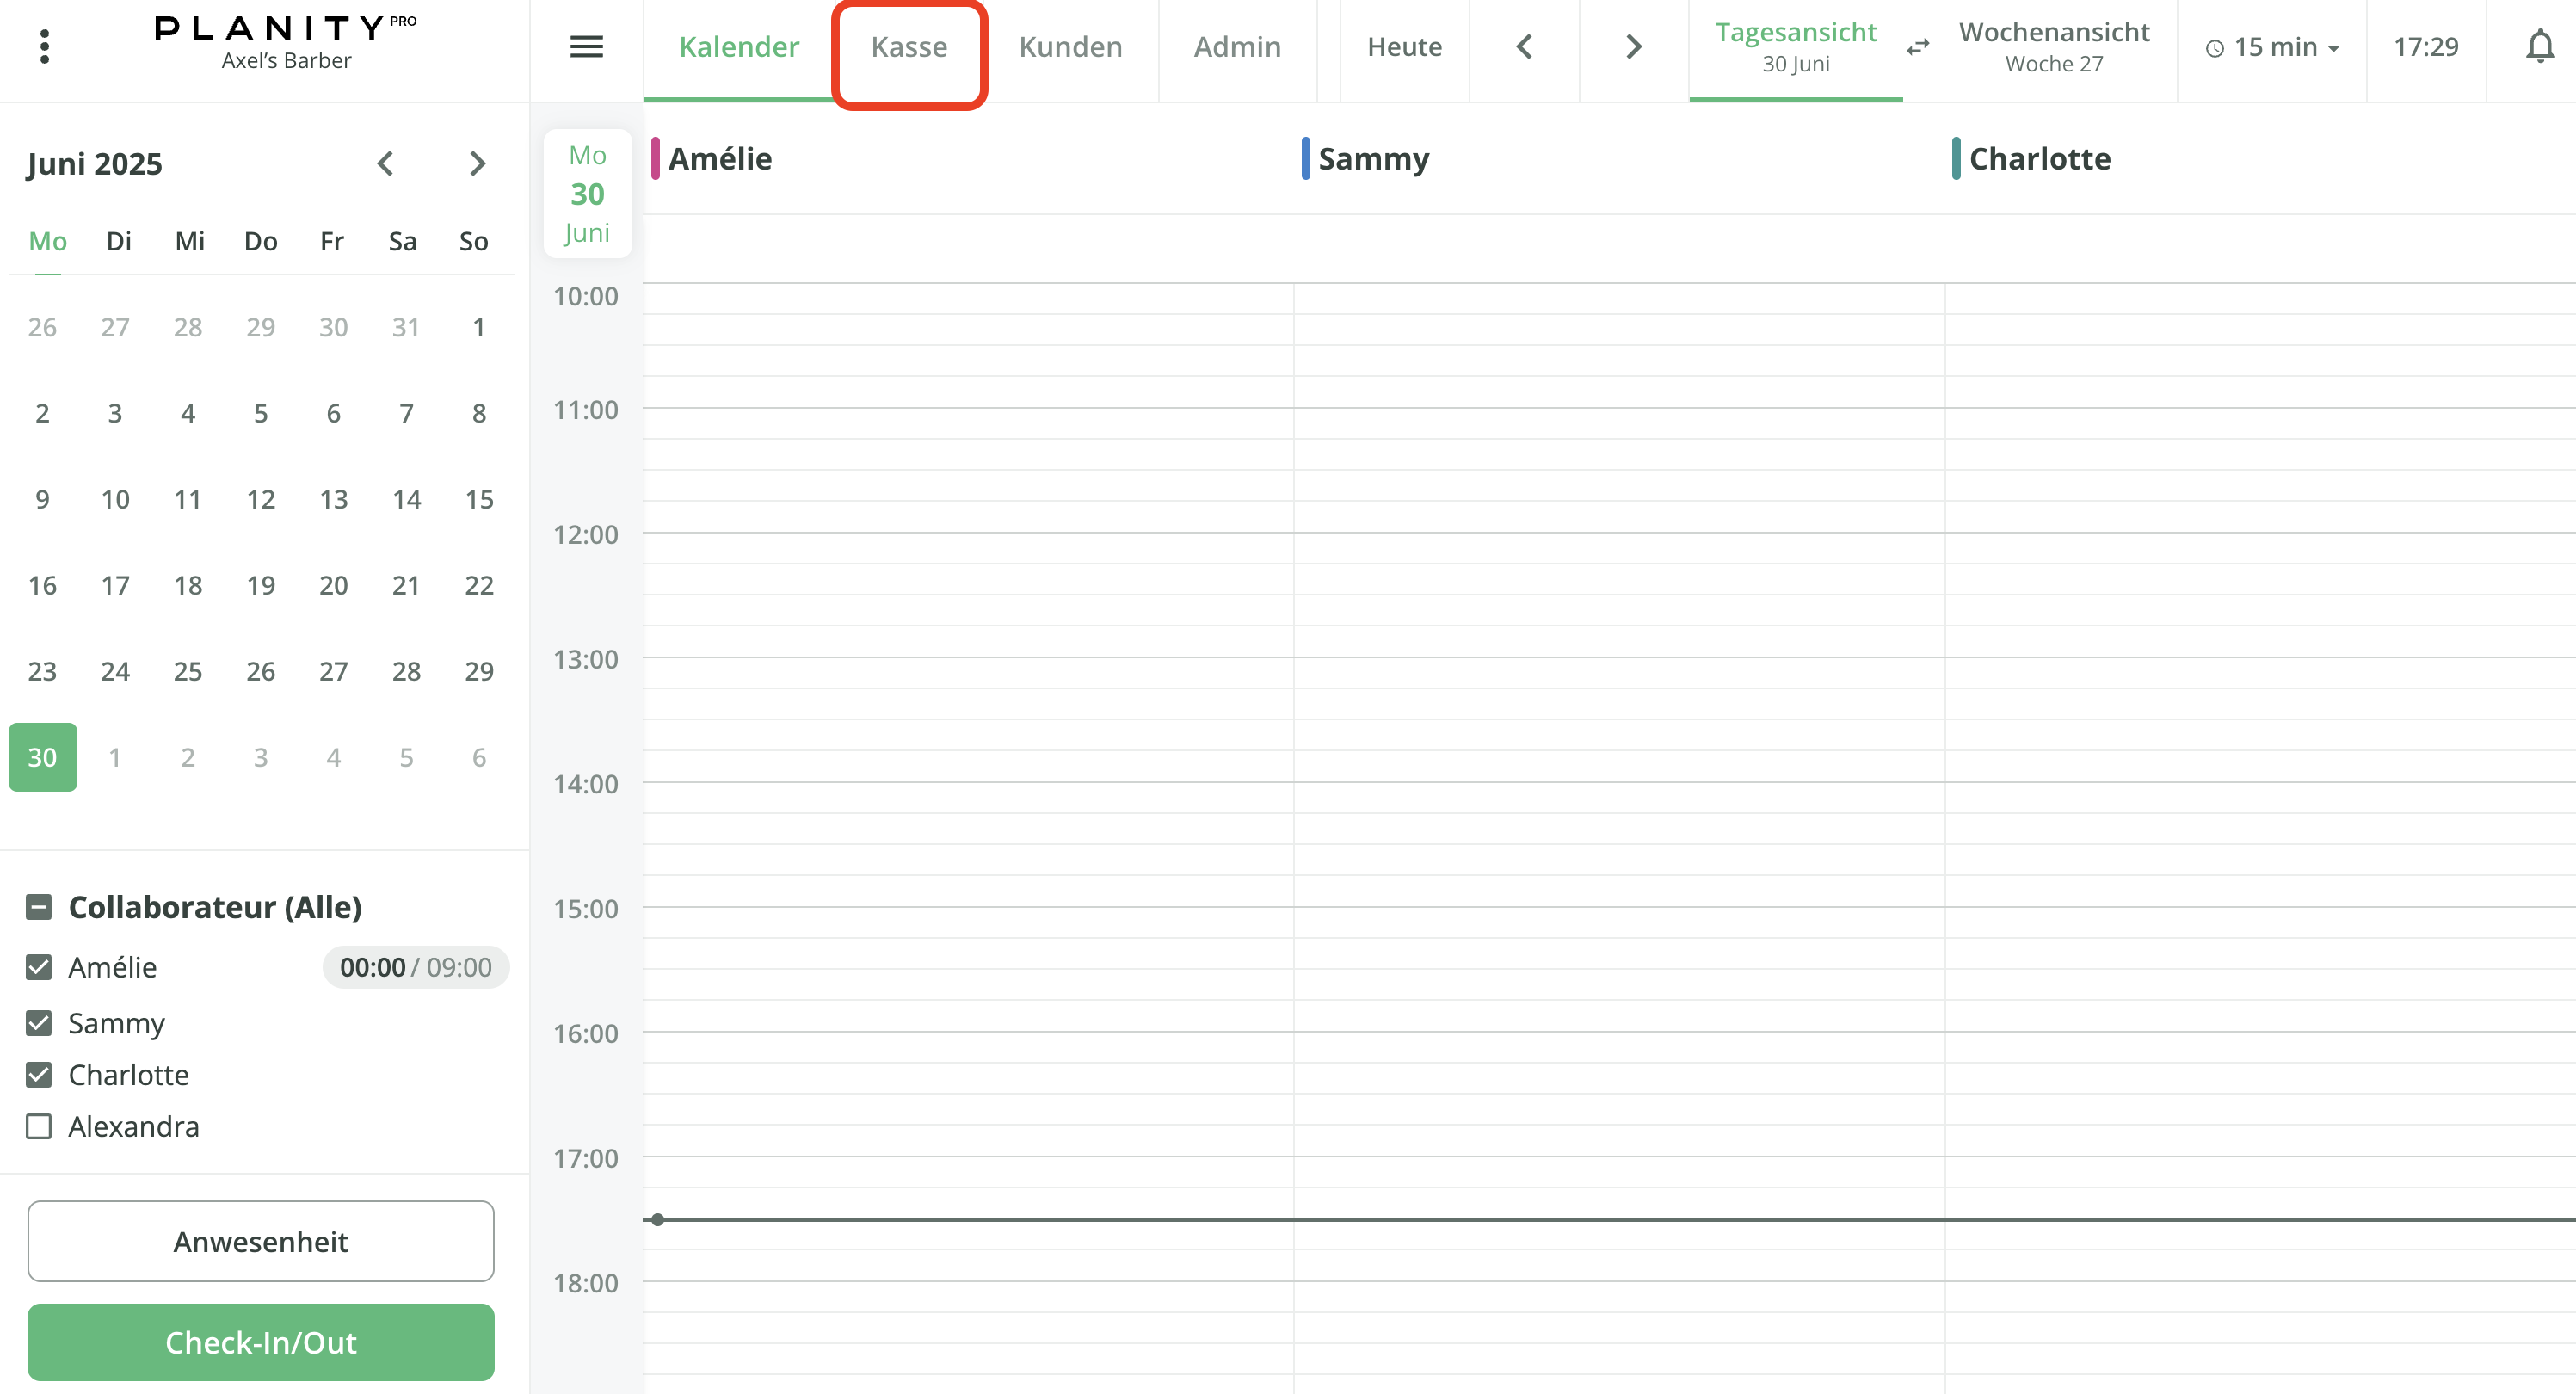Click the Anwesenheit button
This screenshot has height=1394, width=2576.
(260, 1241)
